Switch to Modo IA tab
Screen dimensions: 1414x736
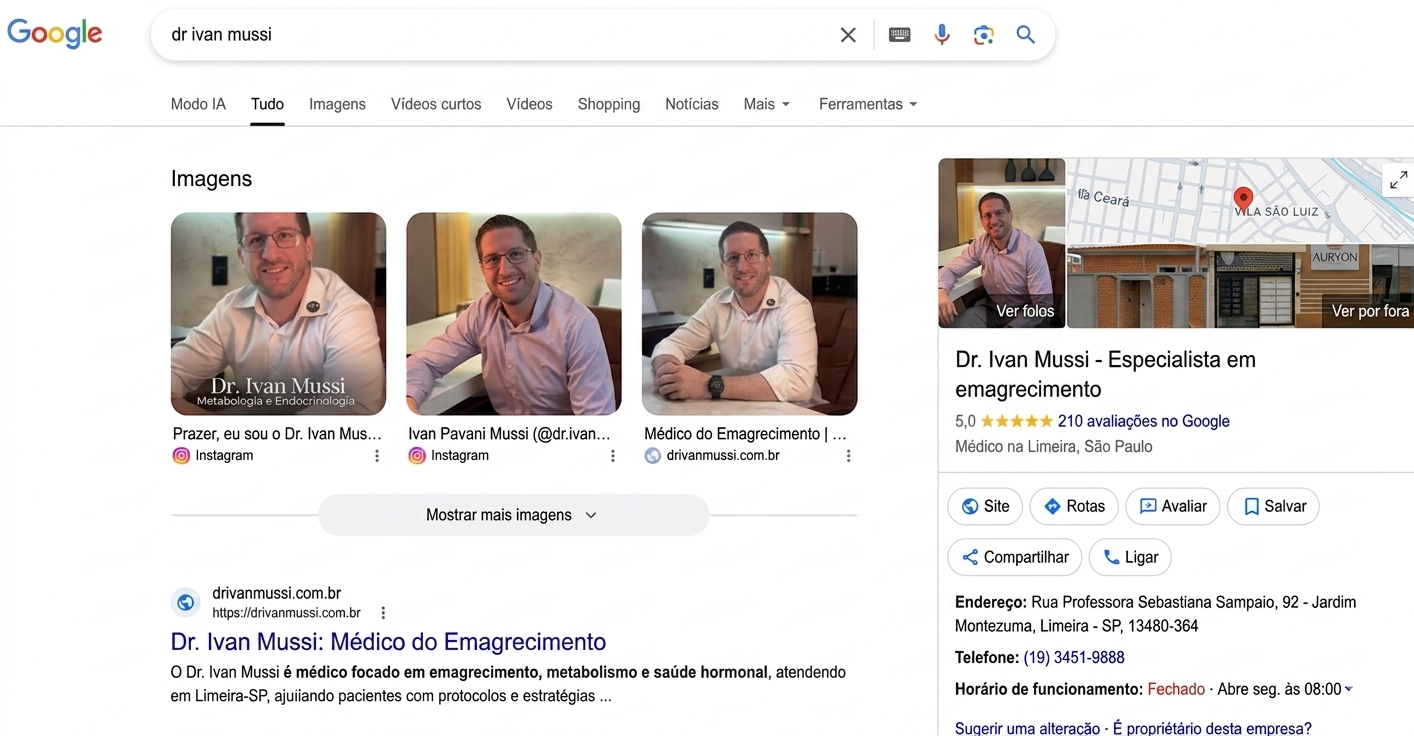pos(198,104)
